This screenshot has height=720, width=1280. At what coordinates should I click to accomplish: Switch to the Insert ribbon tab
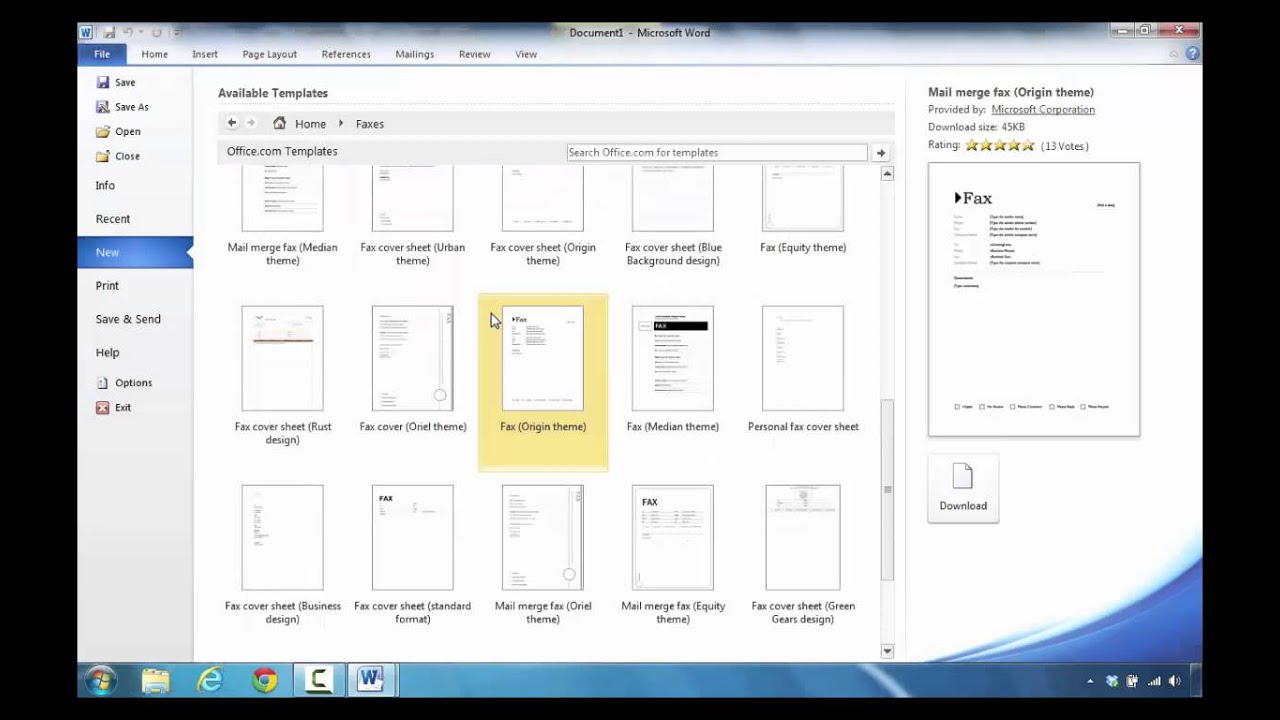click(x=205, y=54)
